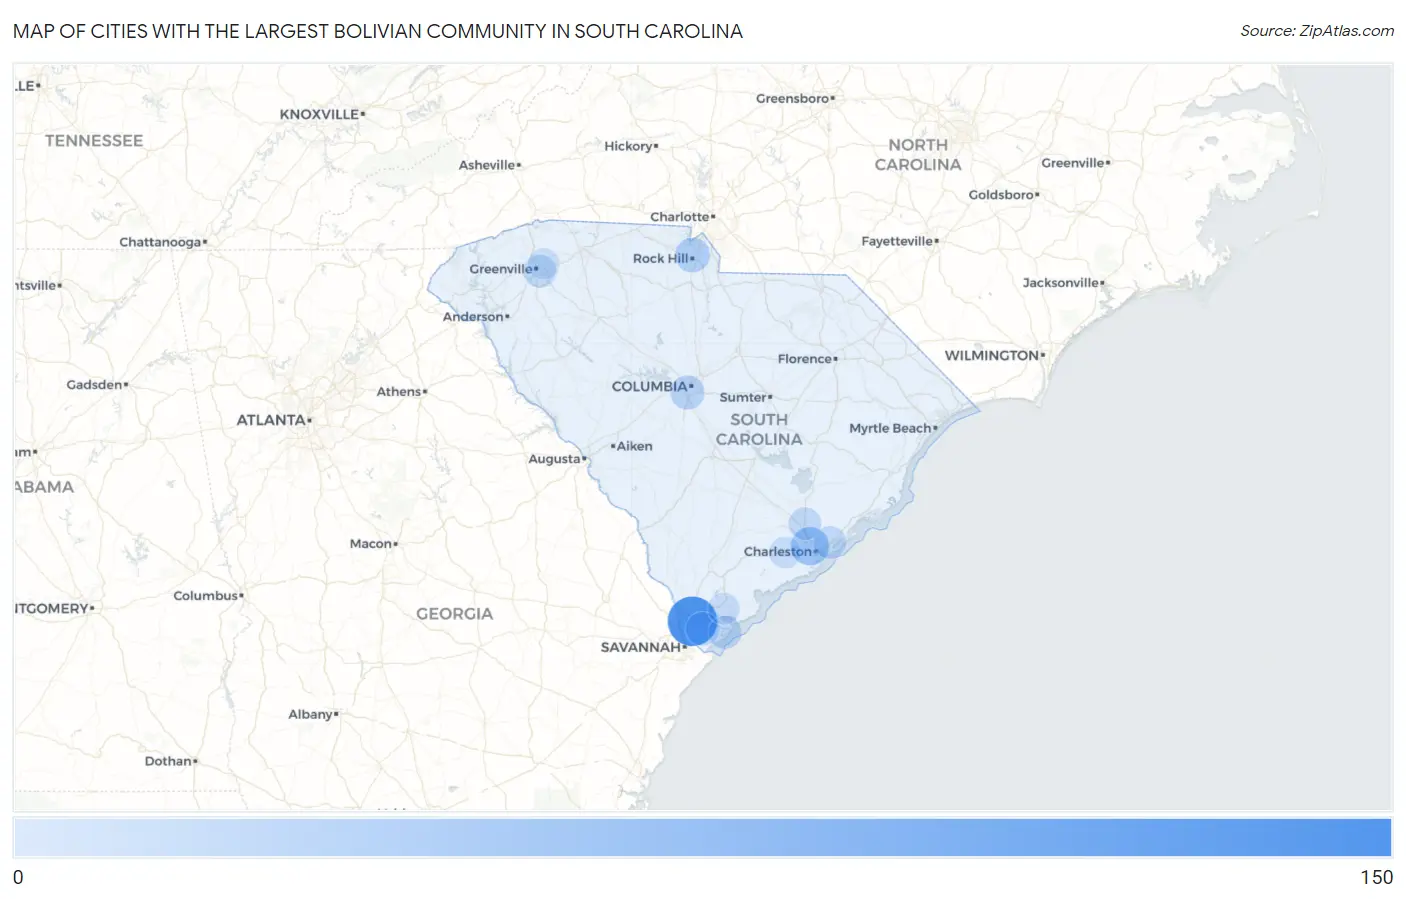The width and height of the screenshot is (1406, 899).
Task: Click the GEORGIA state label
Action: pyautogui.click(x=454, y=614)
